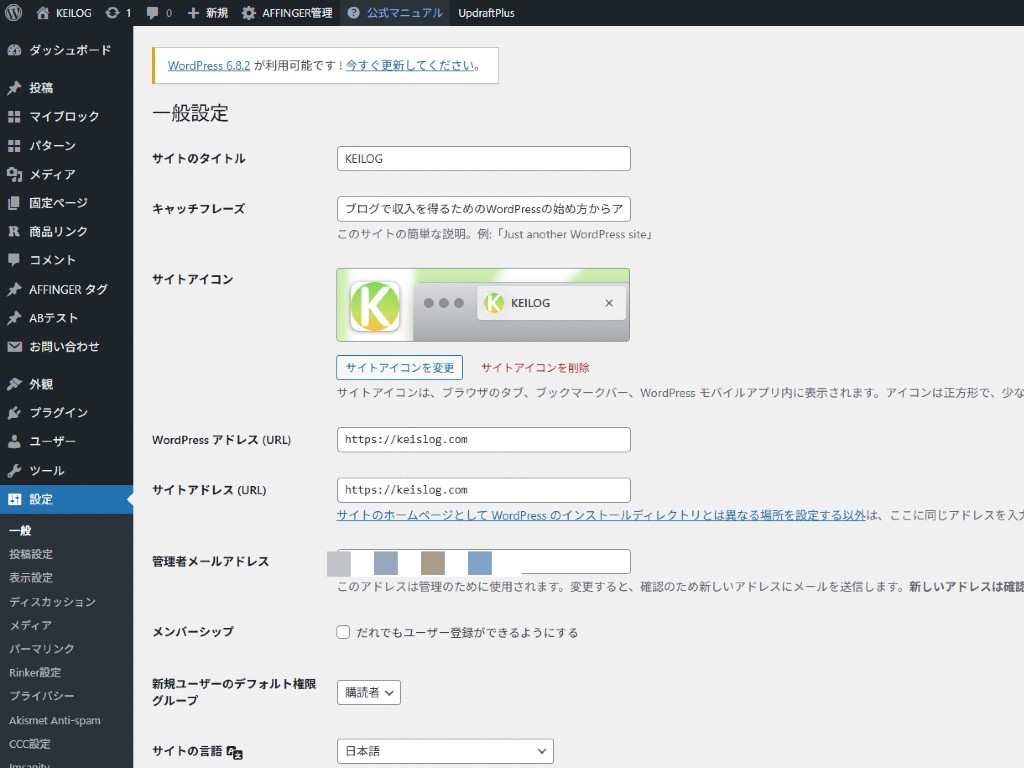
Task: Open パーマリンク settings submenu
Action: click(x=42, y=648)
